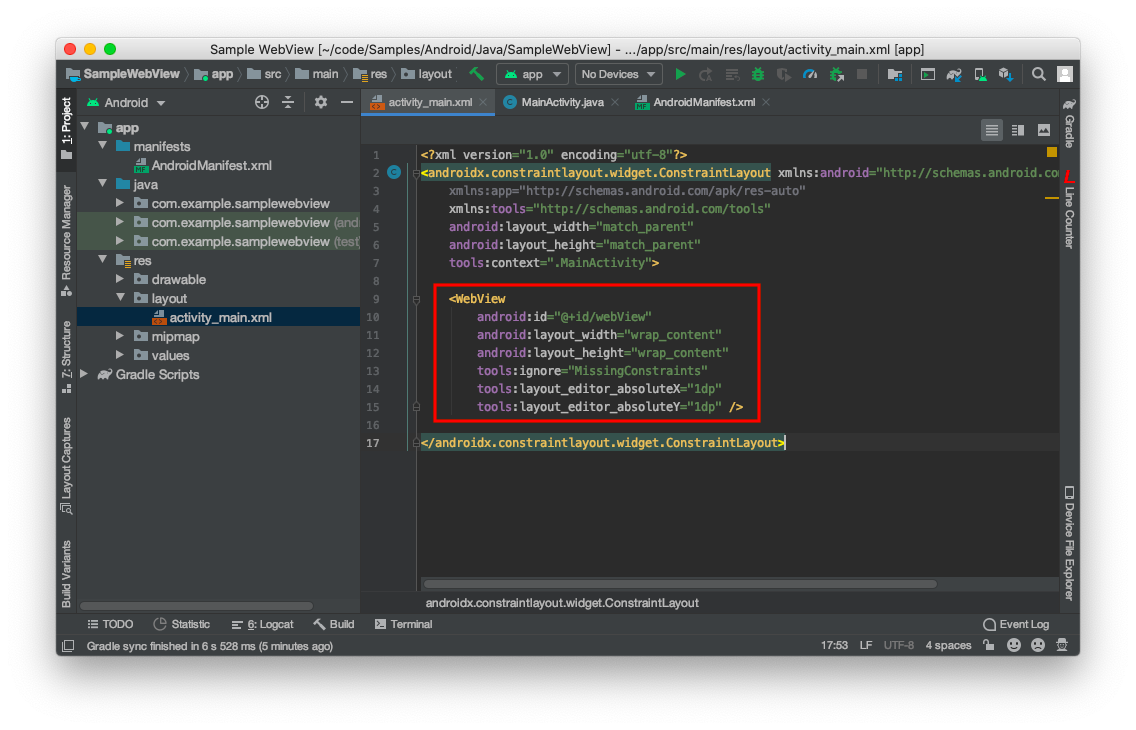Toggle the Z: Structure tool window
Image resolution: width=1136 pixels, height=730 pixels.
67,357
